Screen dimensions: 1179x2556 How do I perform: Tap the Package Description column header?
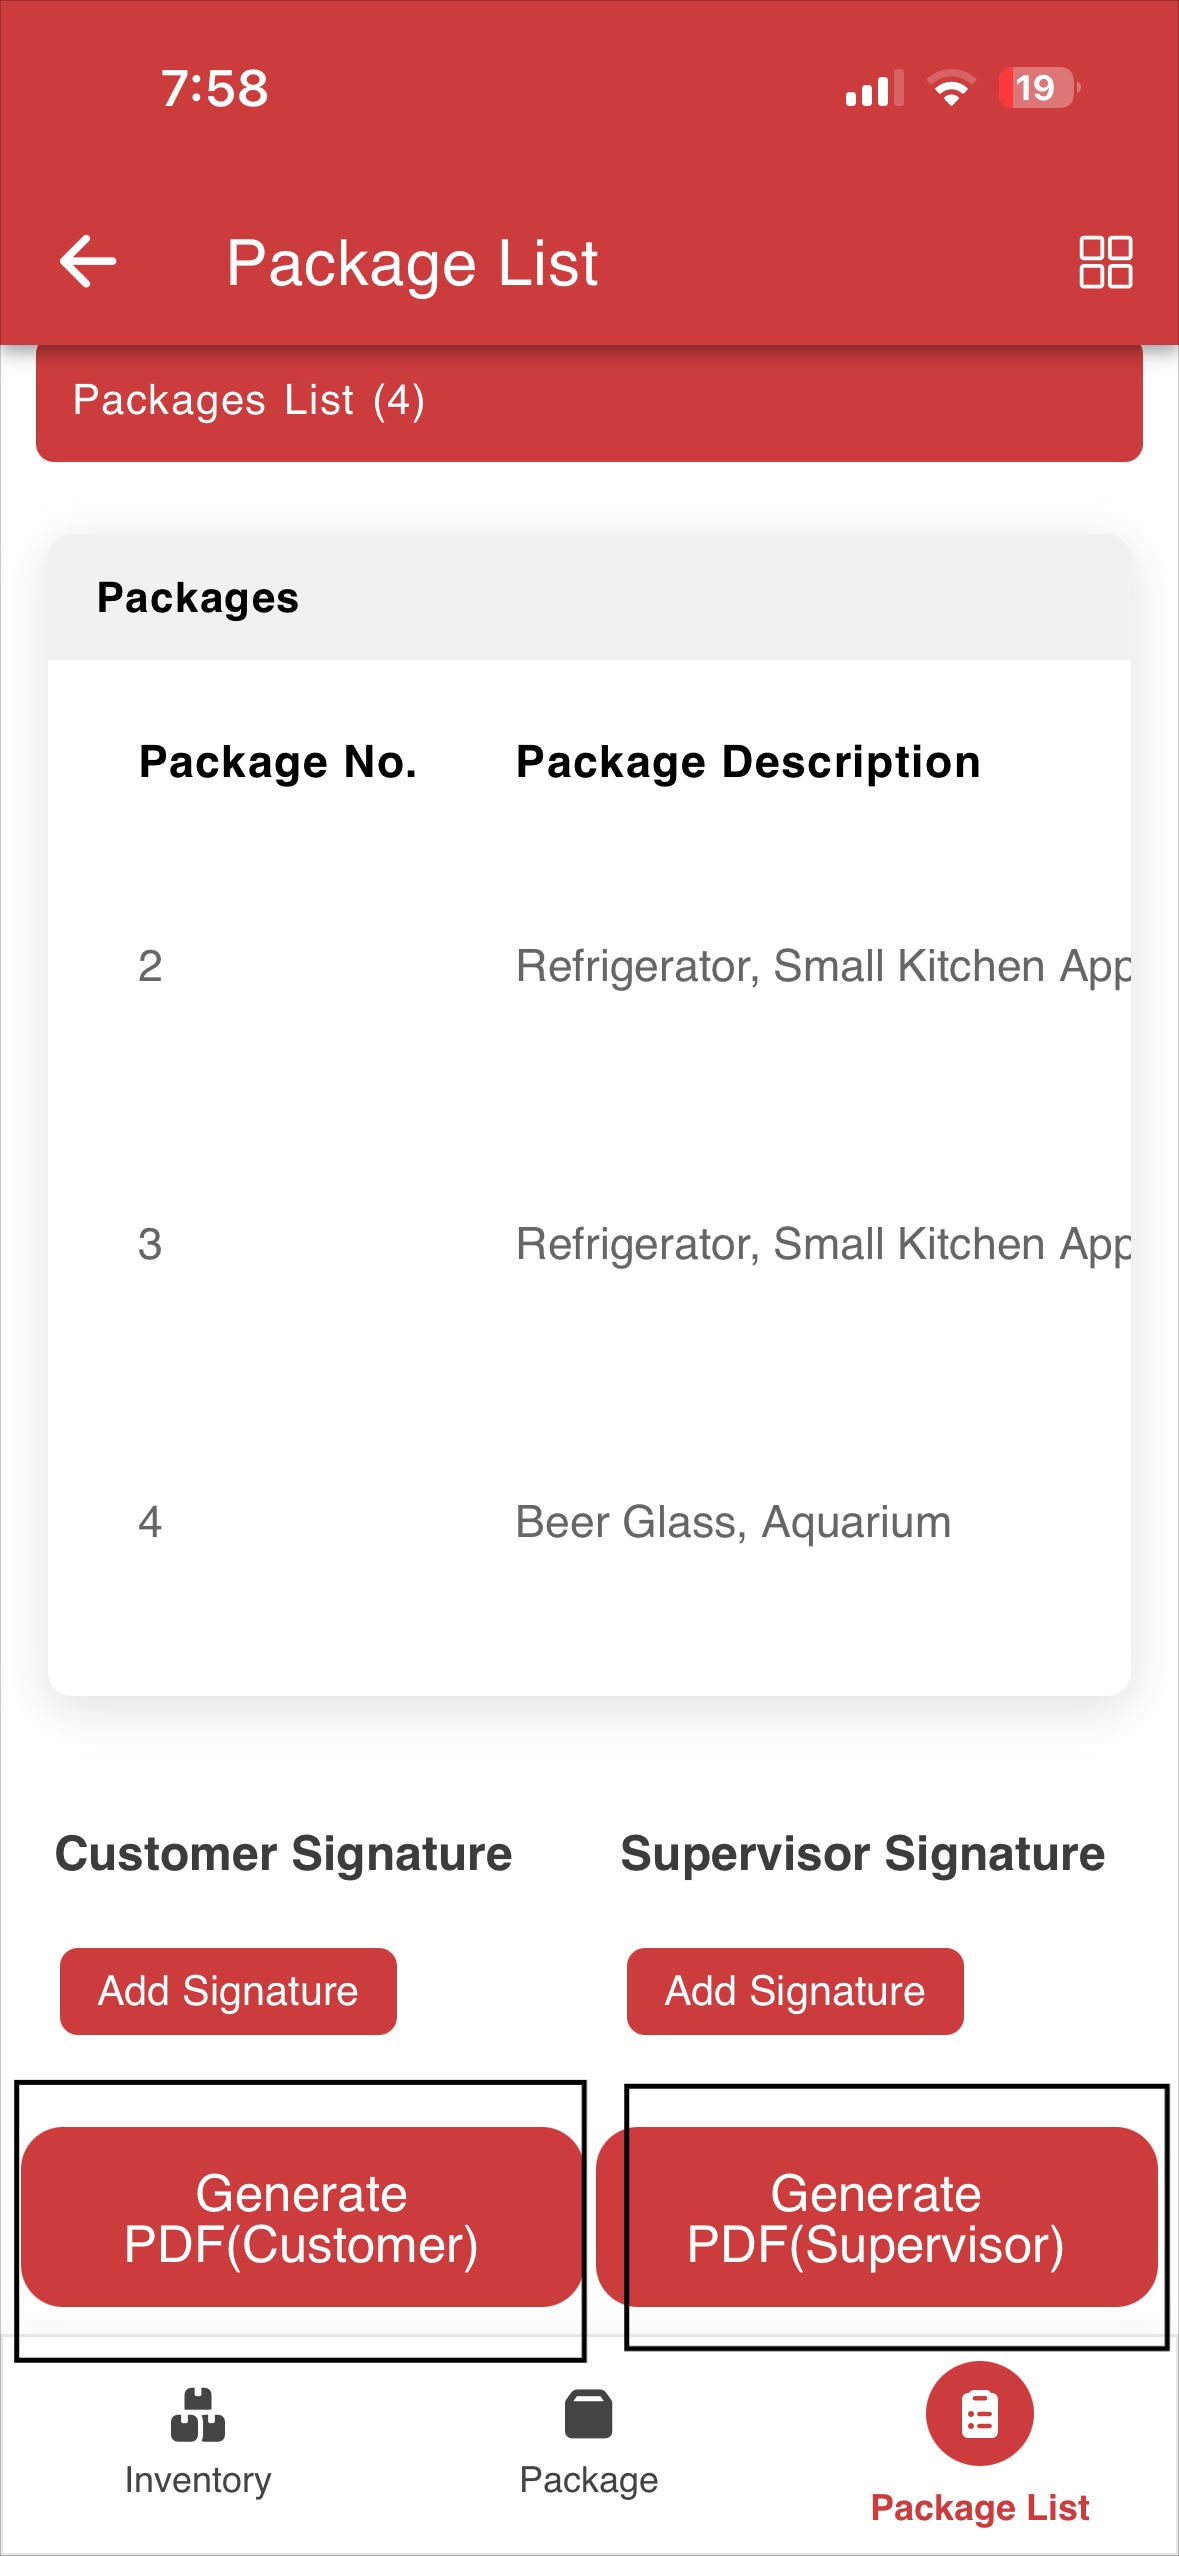[748, 763]
